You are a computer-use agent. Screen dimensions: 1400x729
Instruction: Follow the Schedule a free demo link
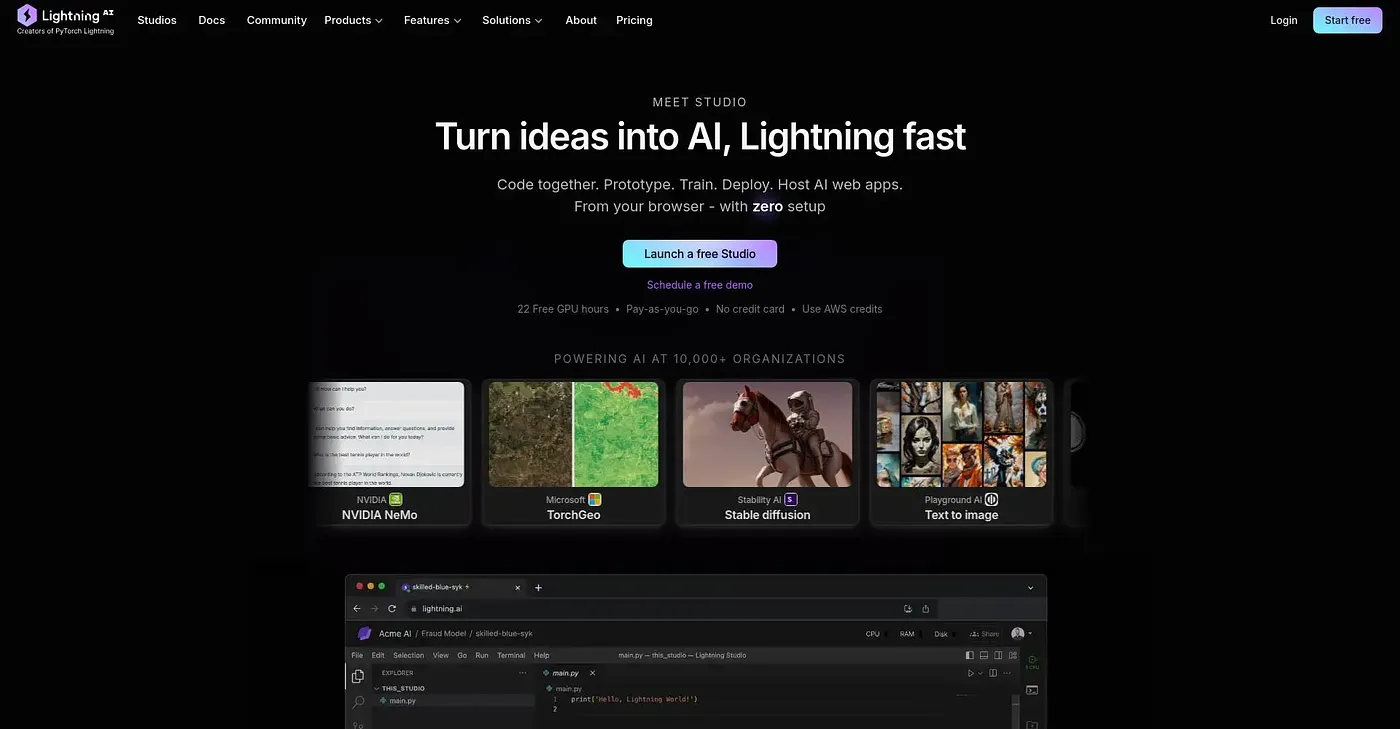coord(700,285)
